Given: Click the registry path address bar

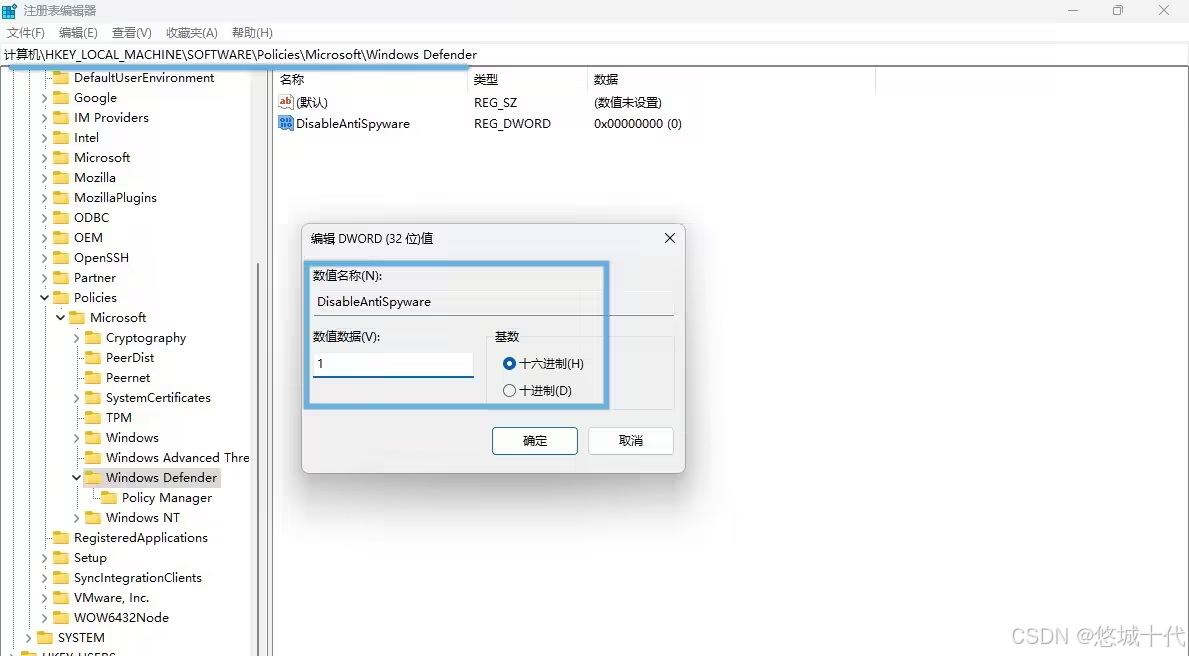Looking at the screenshot, I should point(594,55).
